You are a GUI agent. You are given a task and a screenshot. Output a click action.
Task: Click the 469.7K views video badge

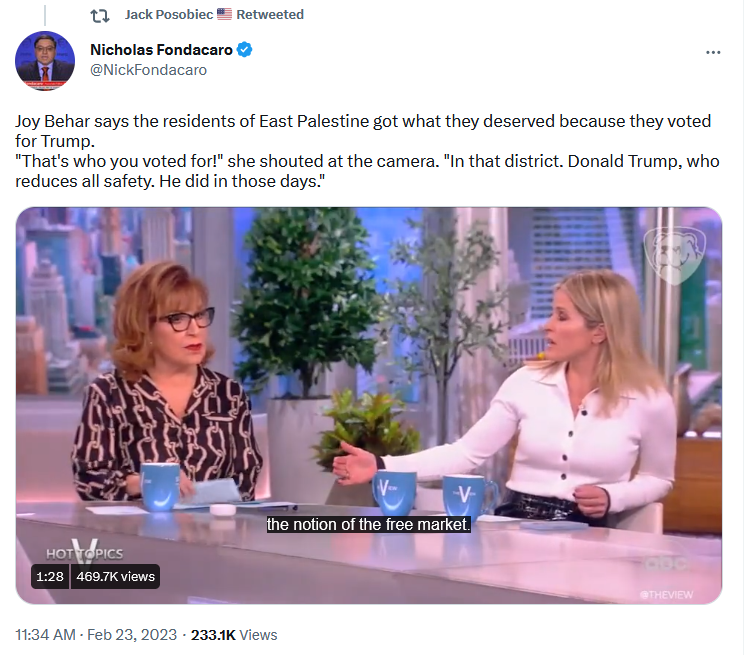(115, 577)
